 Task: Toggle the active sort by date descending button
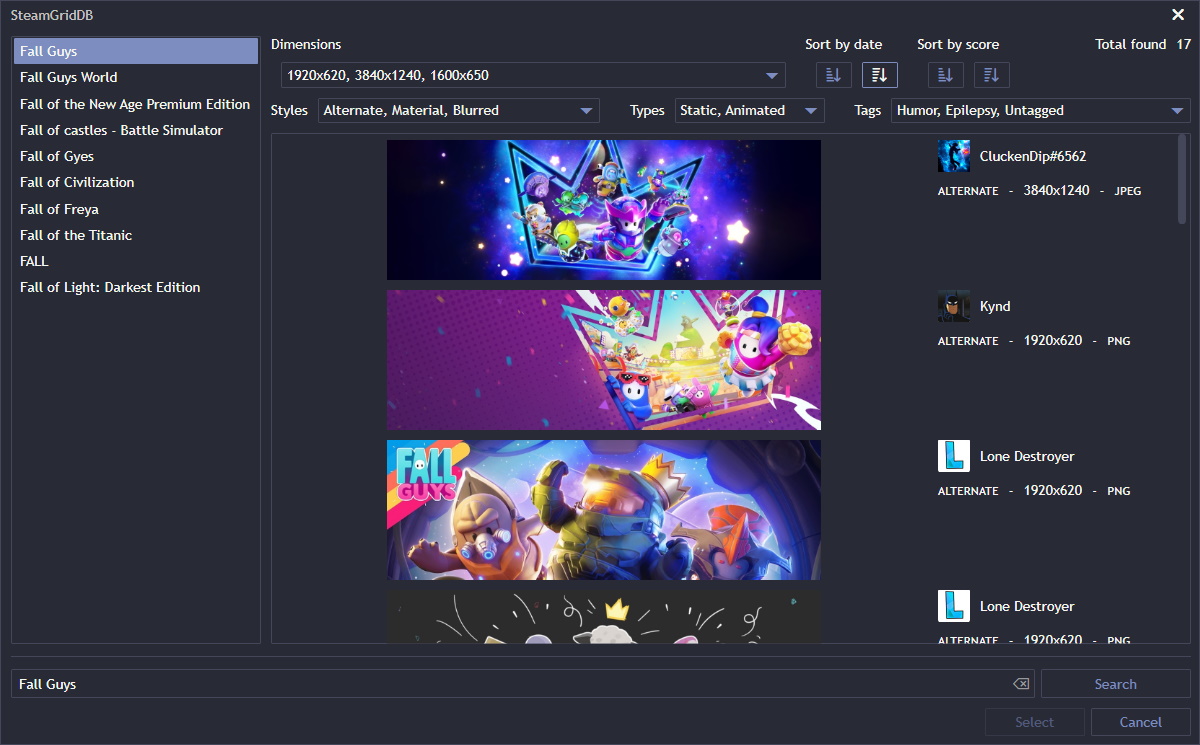click(x=880, y=75)
